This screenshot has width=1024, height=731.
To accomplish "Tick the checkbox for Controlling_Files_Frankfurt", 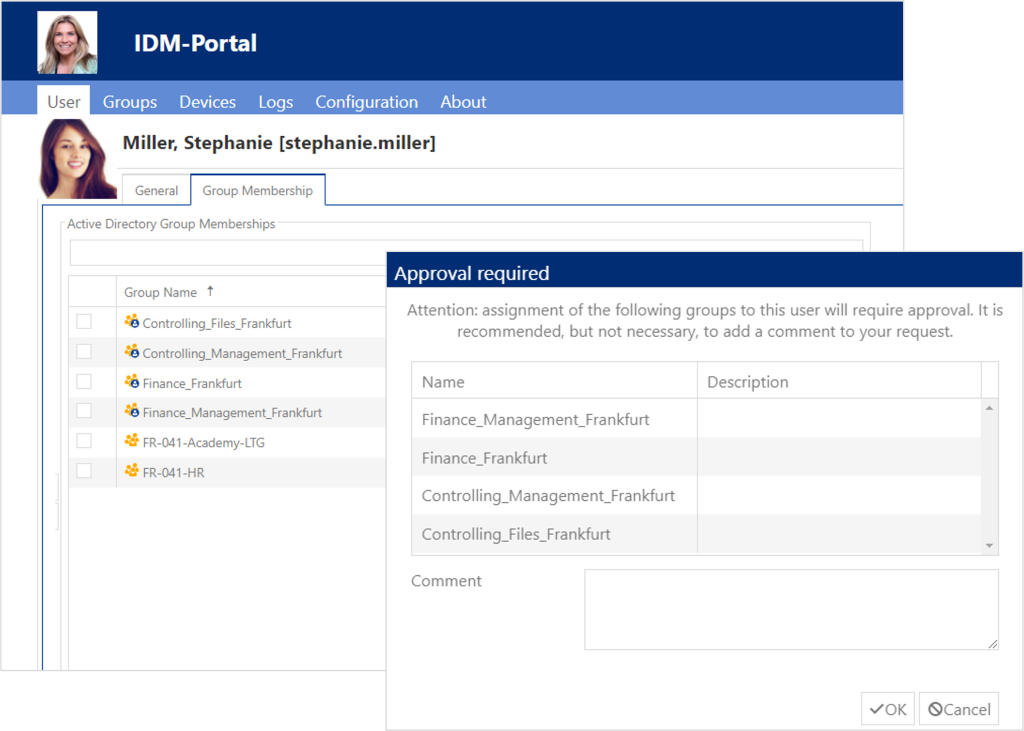I will click(x=84, y=321).
